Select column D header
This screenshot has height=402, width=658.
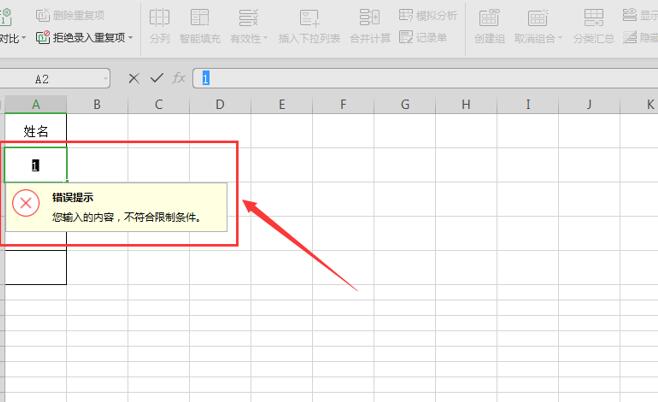point(220,104)
